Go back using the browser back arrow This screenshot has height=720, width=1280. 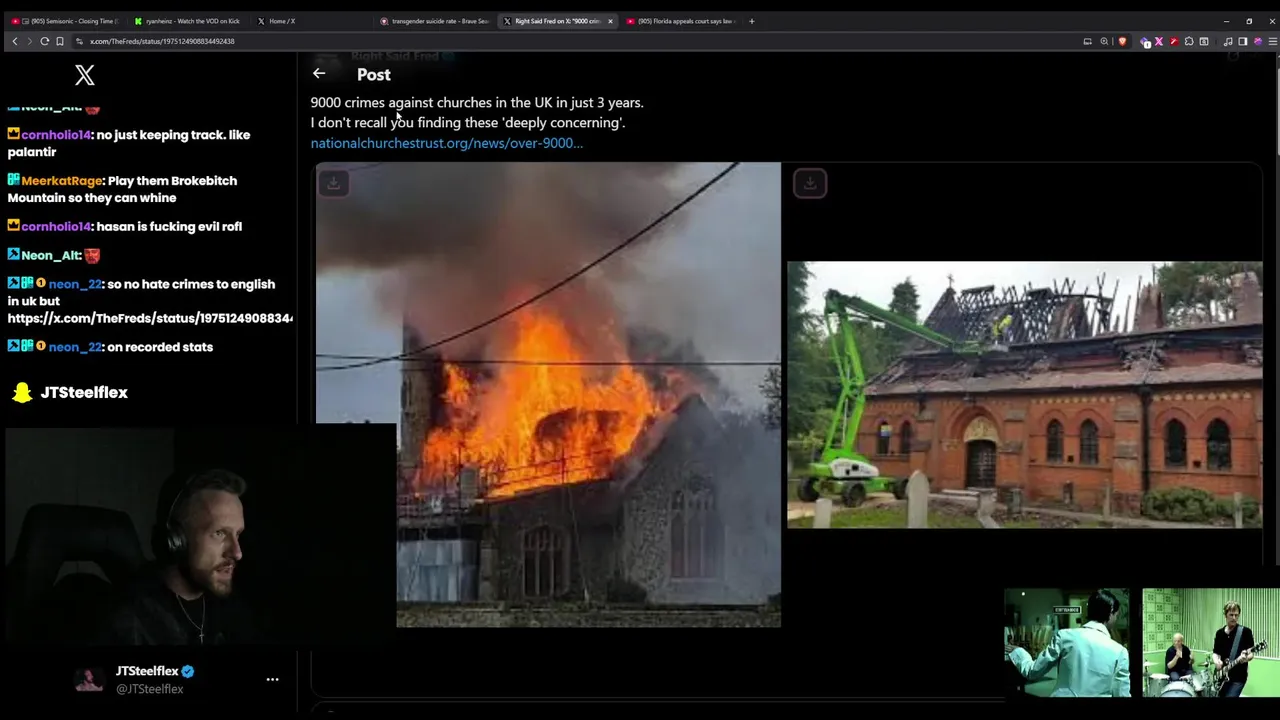click(15, 41)
